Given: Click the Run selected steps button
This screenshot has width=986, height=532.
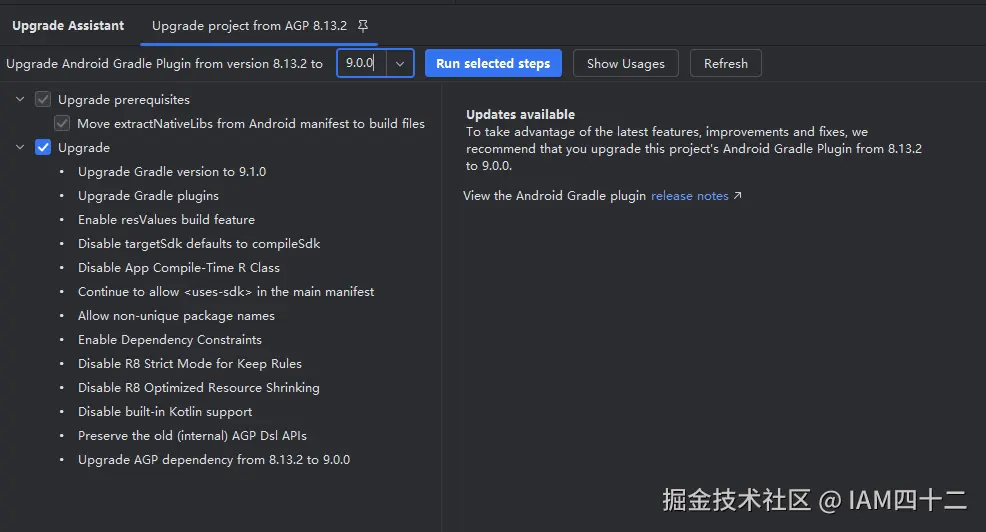Looking at the screenshot, I should click(x=493, y=64).
